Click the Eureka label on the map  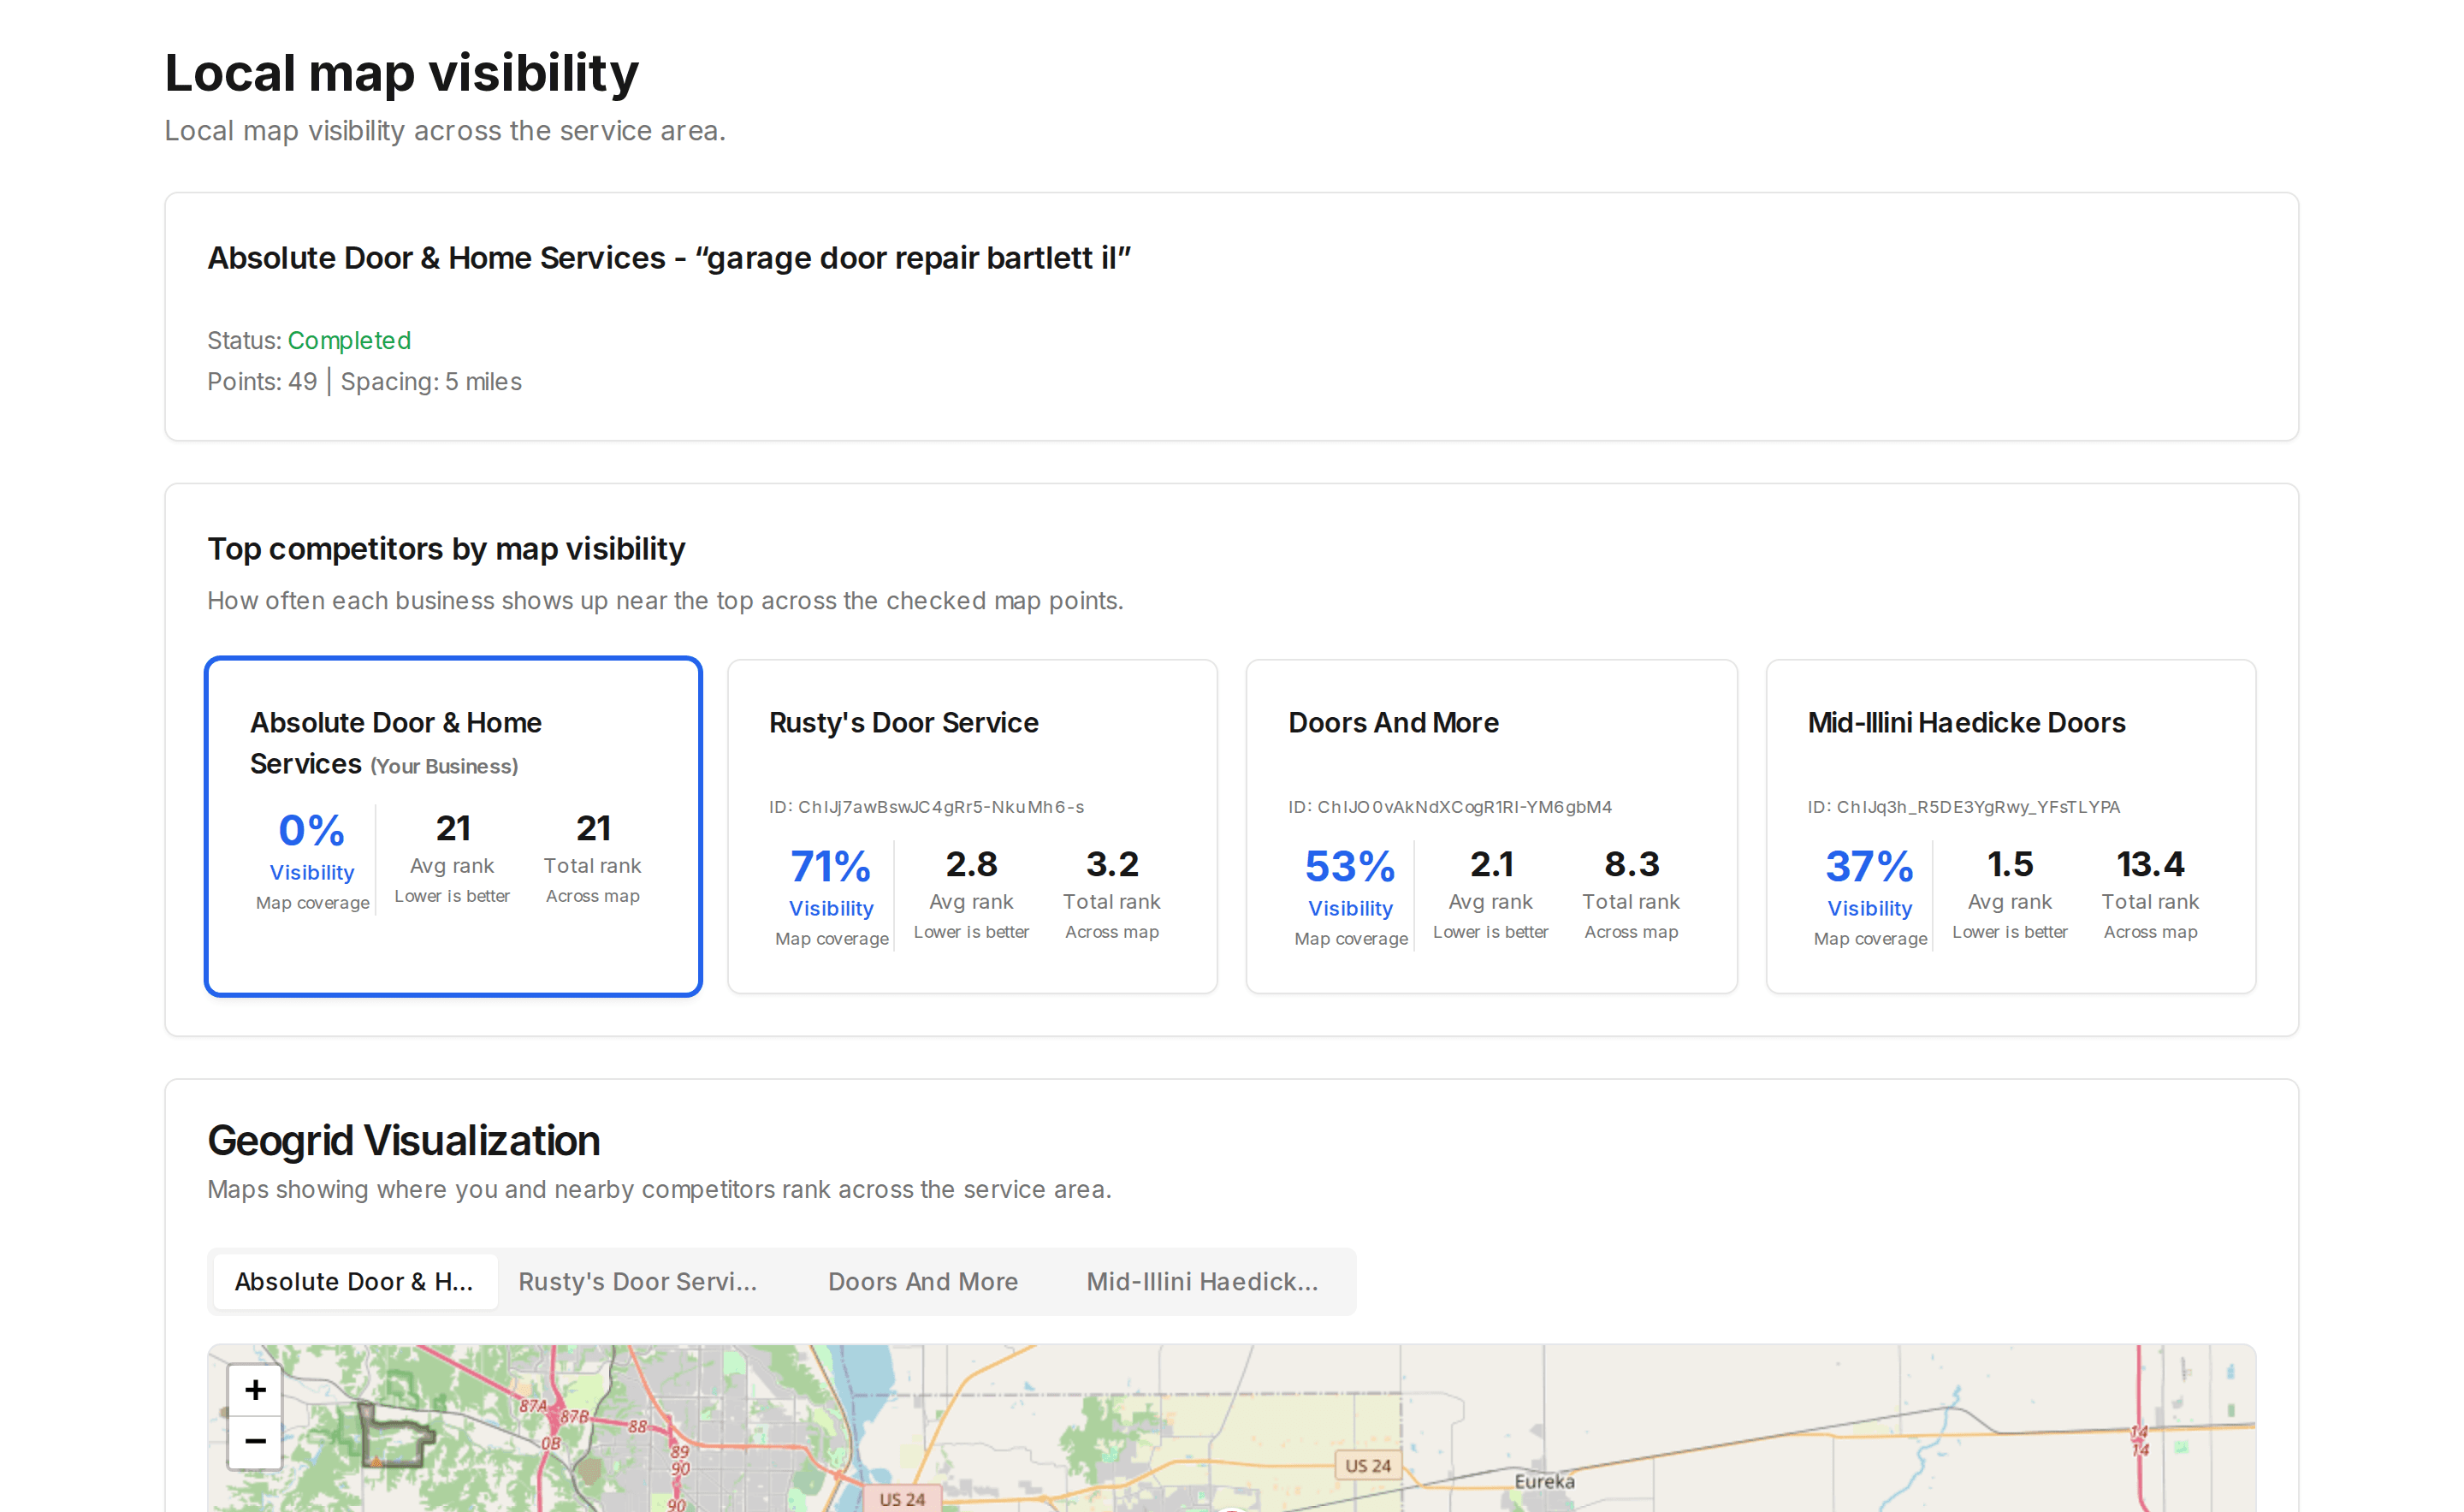click(1544, 1481)
